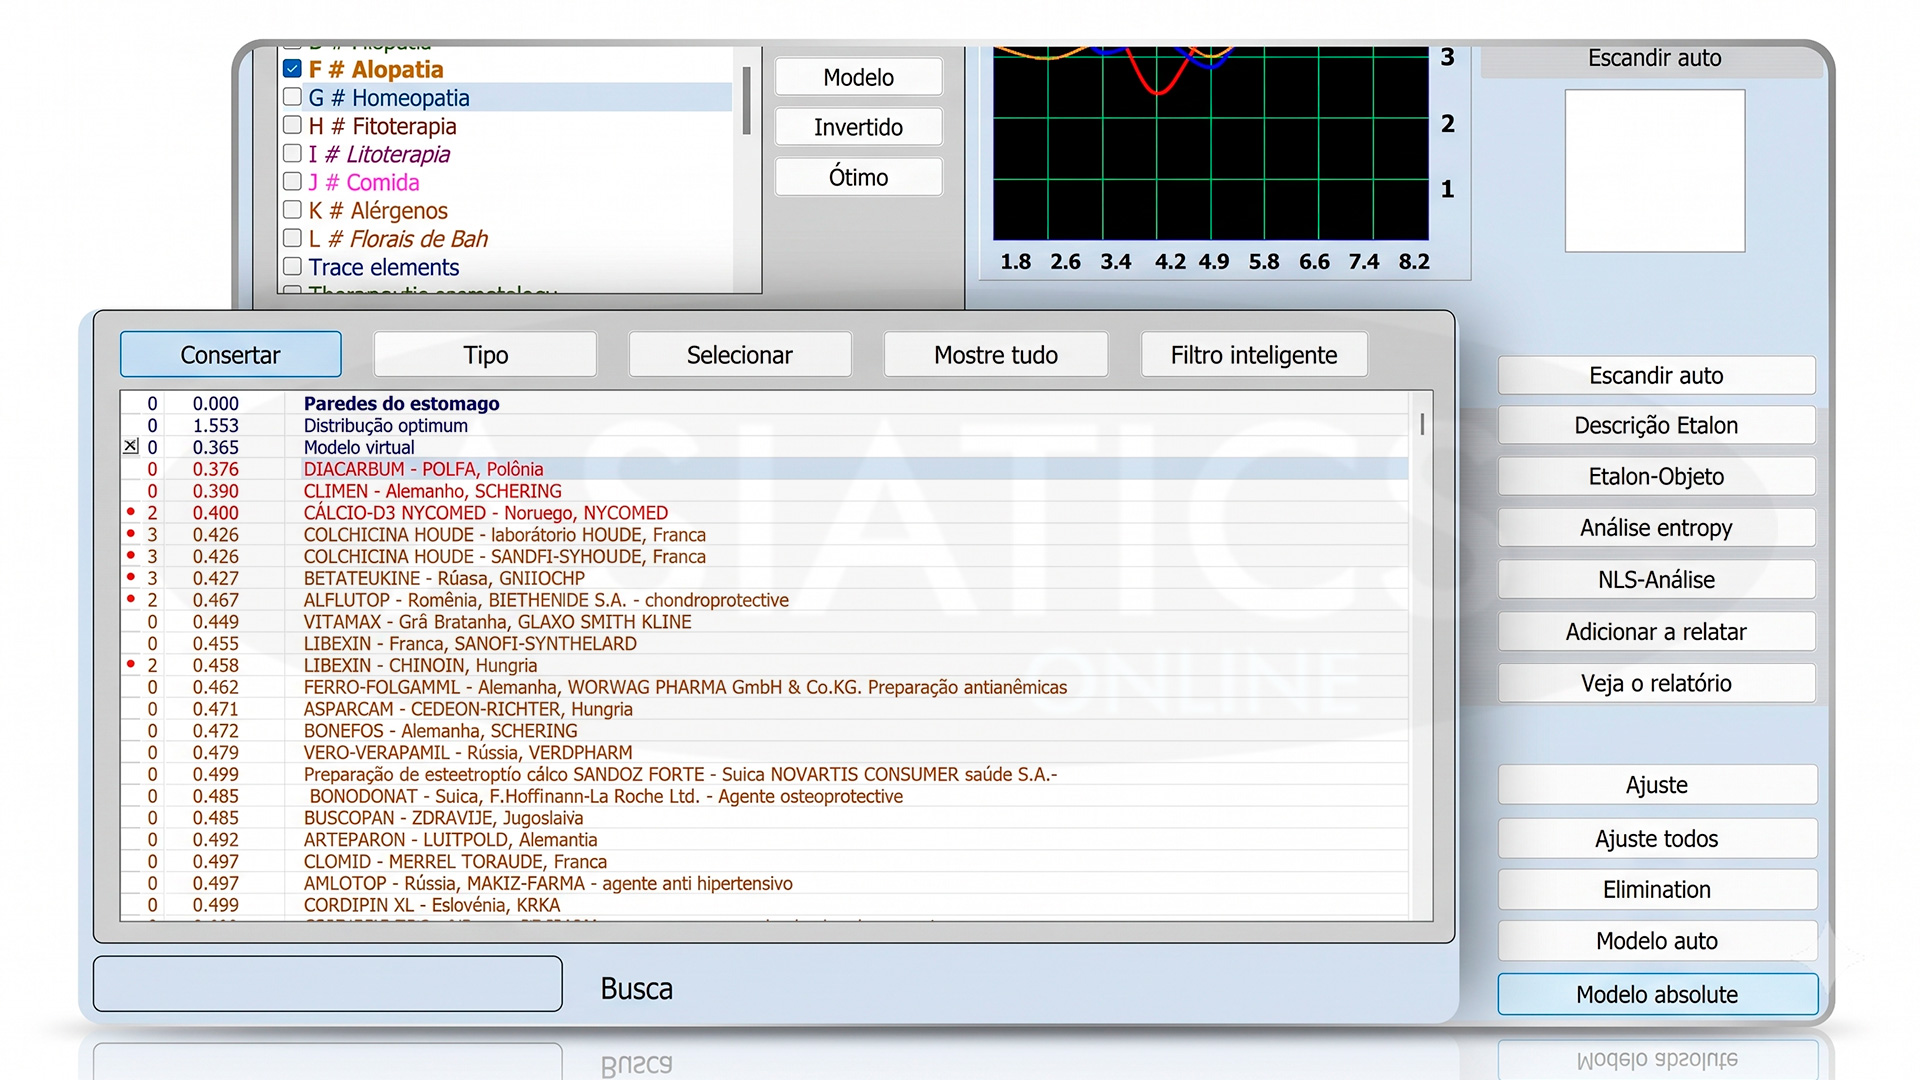Select ARTEPARON - LUITPOLD row
The height and width of the screenshot is (1080, 1920).
765,840
